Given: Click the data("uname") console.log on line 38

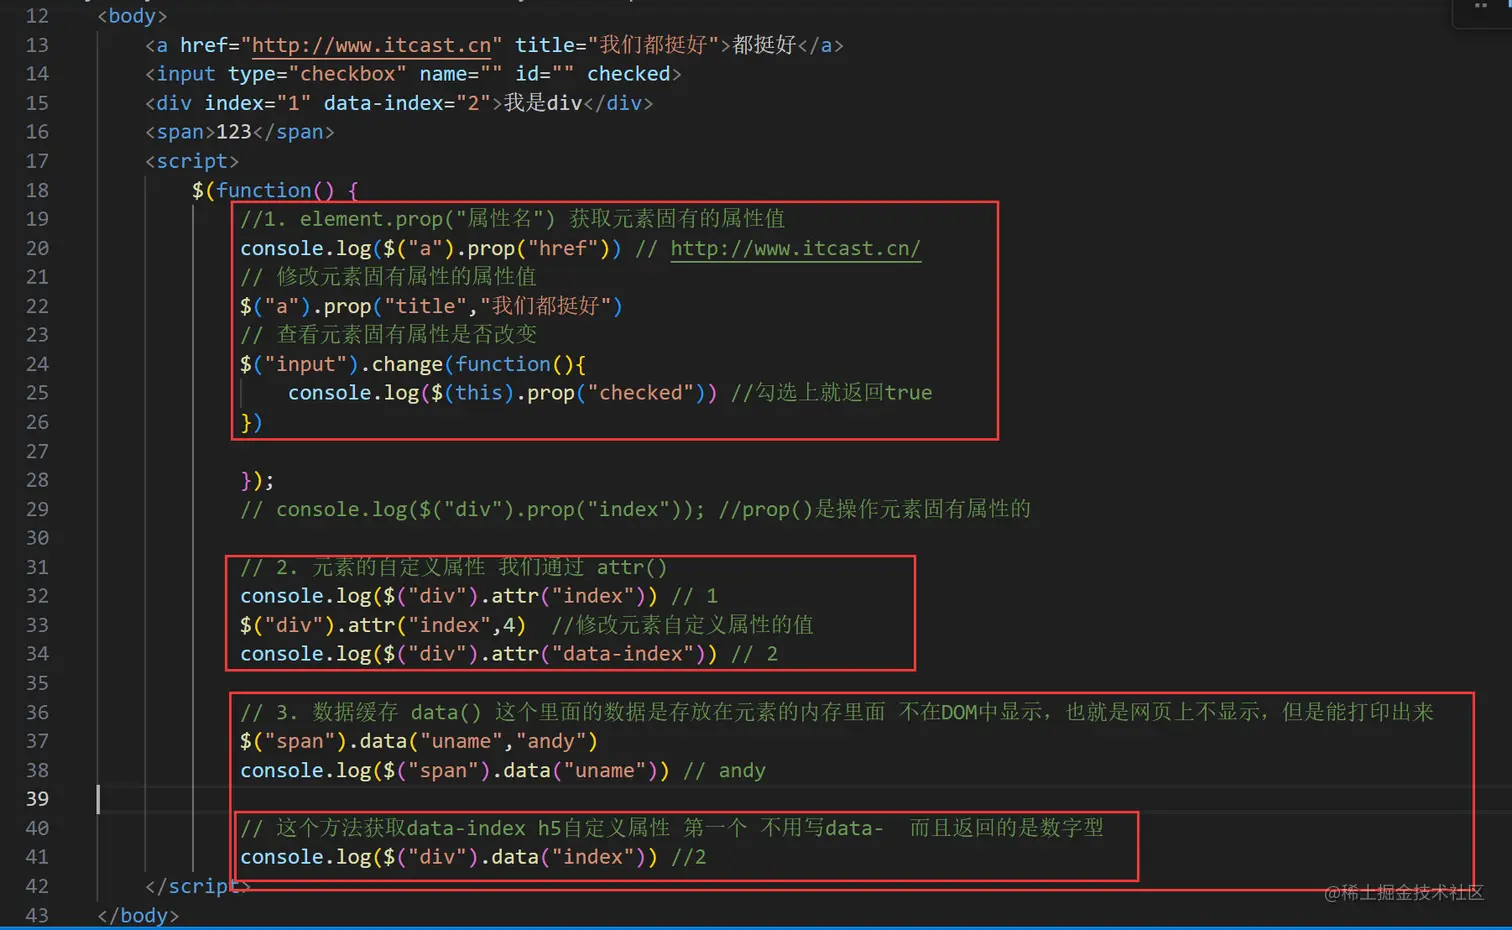Looking at the screenshot, I should click(x=455, y=770).
